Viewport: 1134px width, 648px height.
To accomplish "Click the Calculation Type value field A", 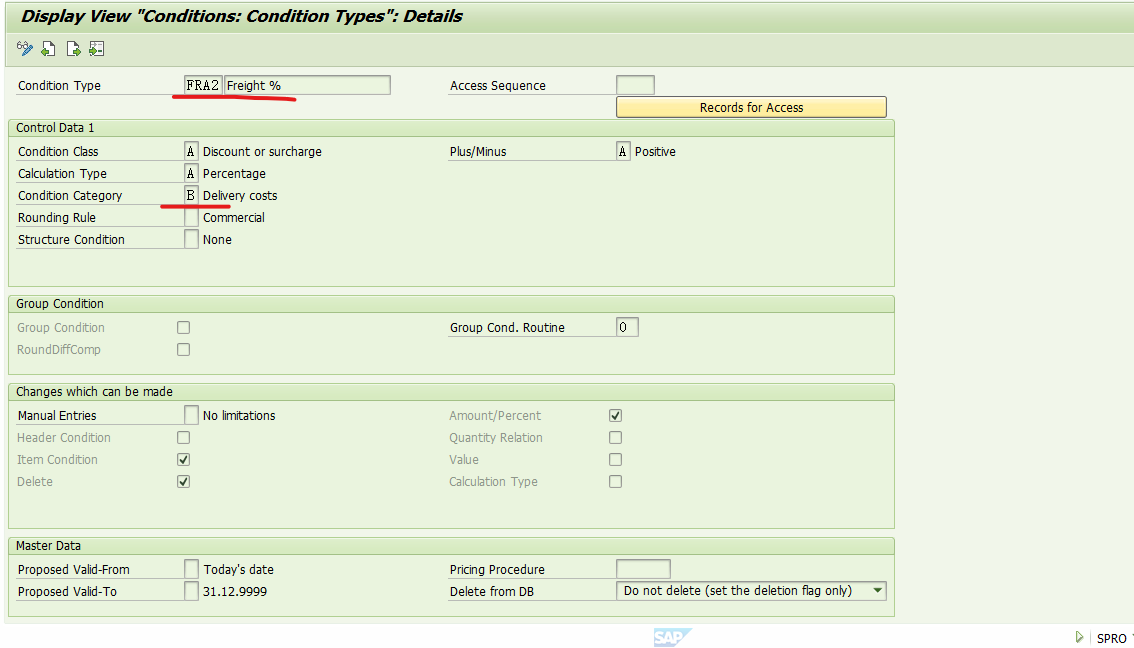I will 191,174.
